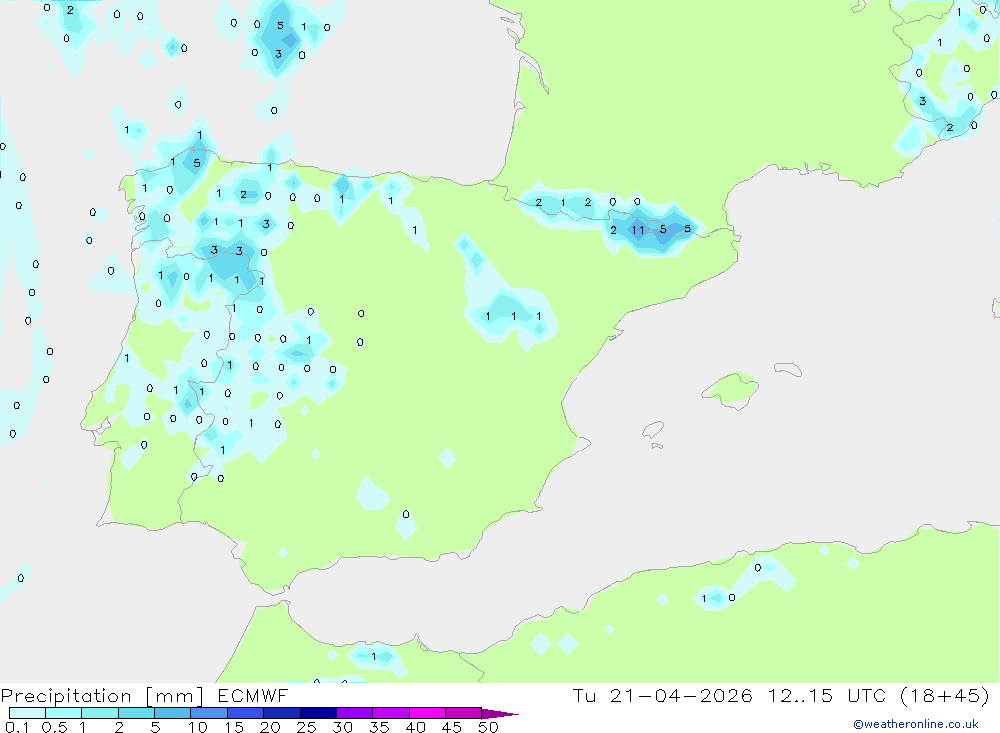Click the 5–10 mm sky blue legend swatch
The height and width of the screenshot is (733, 1000).
(x=173, y=713)
